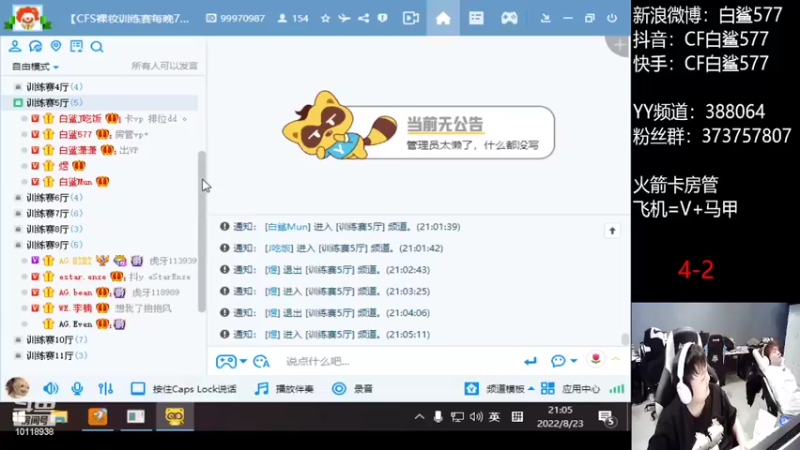Expand the 训练赛11厅 sub-channel

tap(56, 356)
